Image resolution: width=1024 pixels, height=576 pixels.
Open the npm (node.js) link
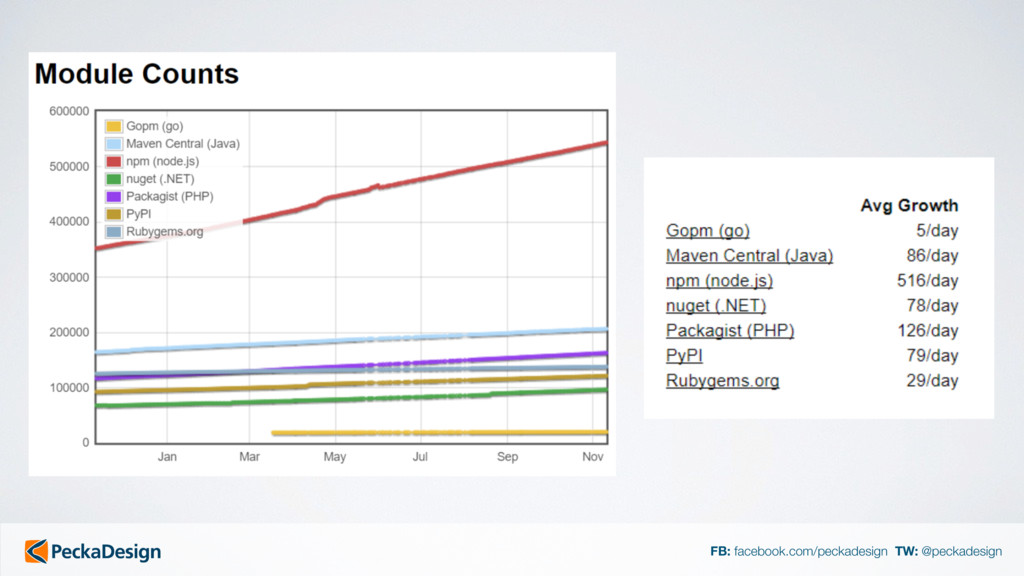(719, 281)
